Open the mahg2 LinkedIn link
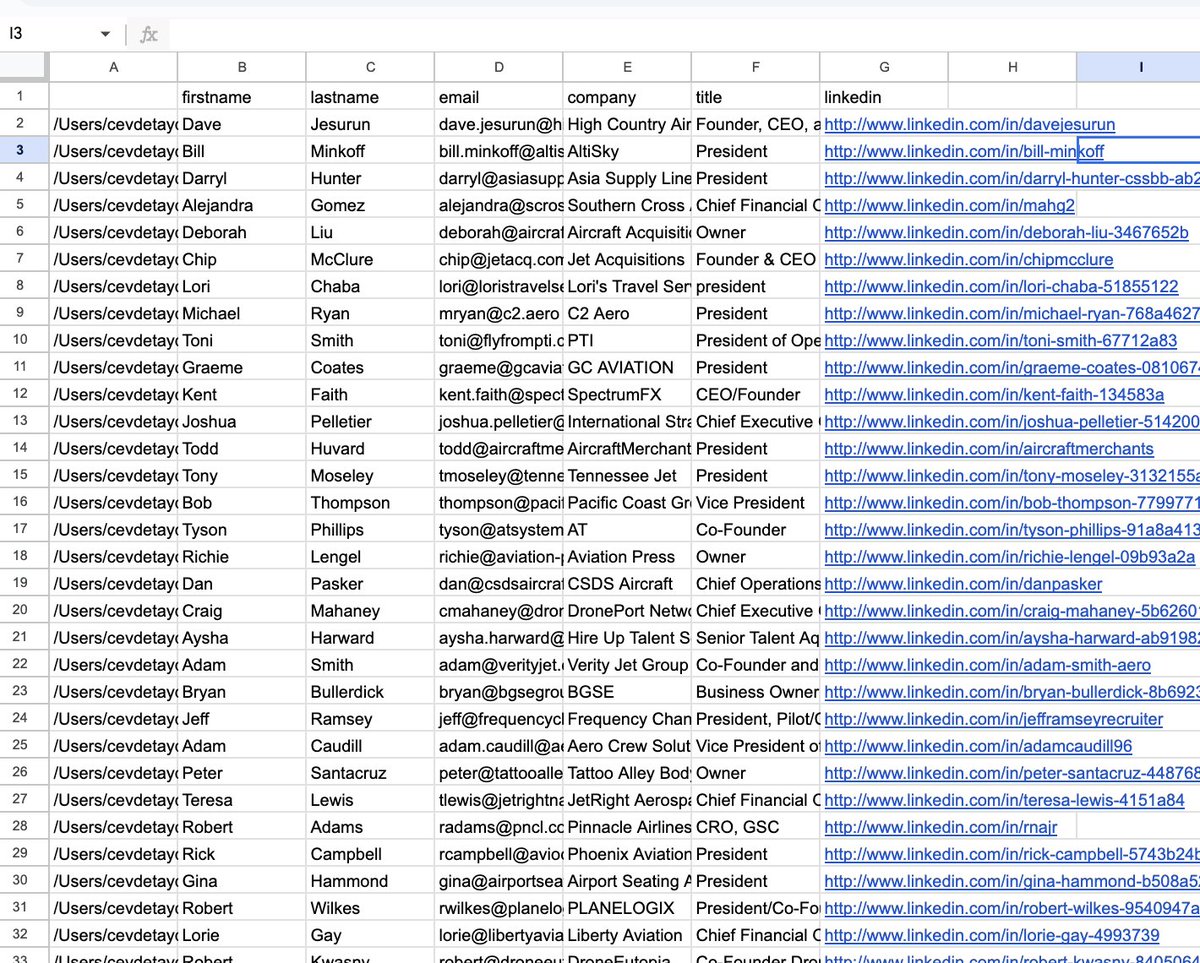1200x963 pixels. [949, 206]
